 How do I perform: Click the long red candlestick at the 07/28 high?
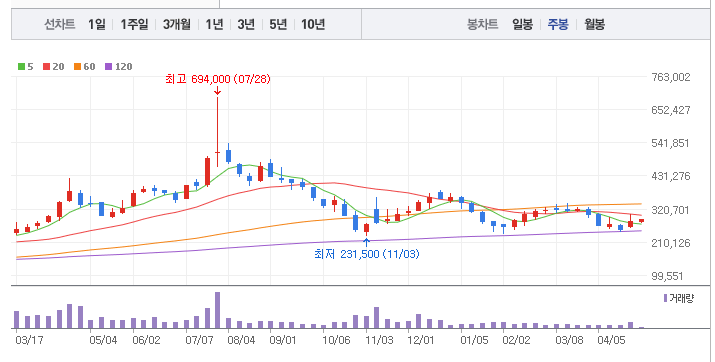(218, 132)
